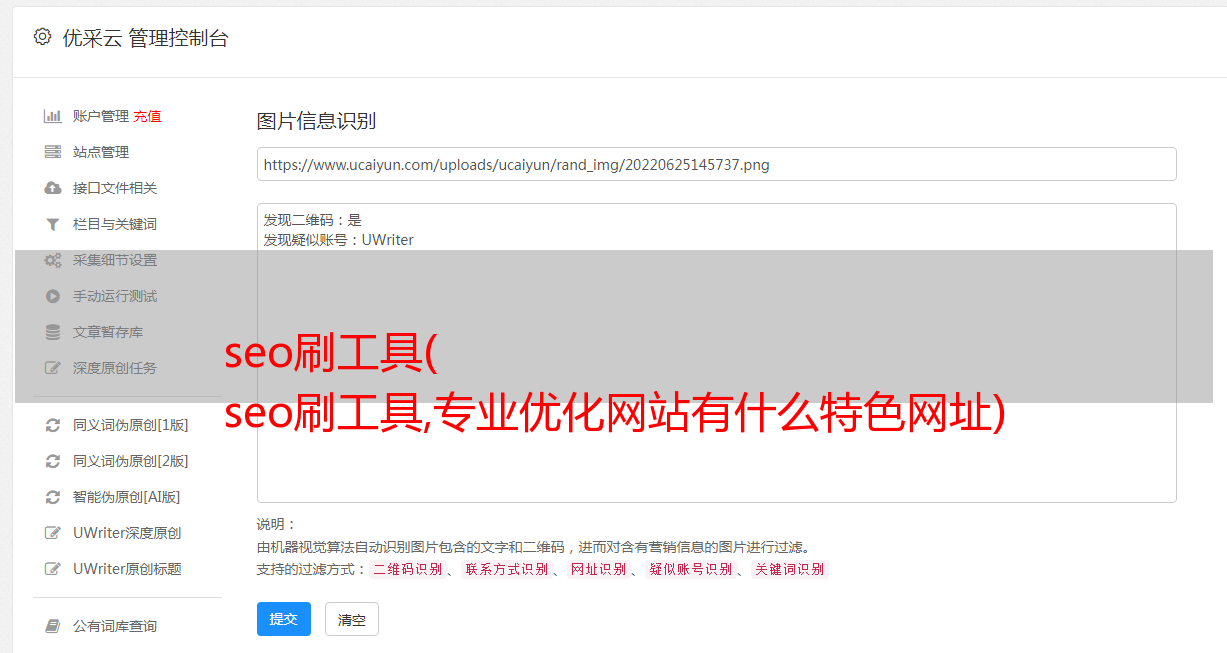Click the play circle icon for 手动运行测试

click(53, 296)
